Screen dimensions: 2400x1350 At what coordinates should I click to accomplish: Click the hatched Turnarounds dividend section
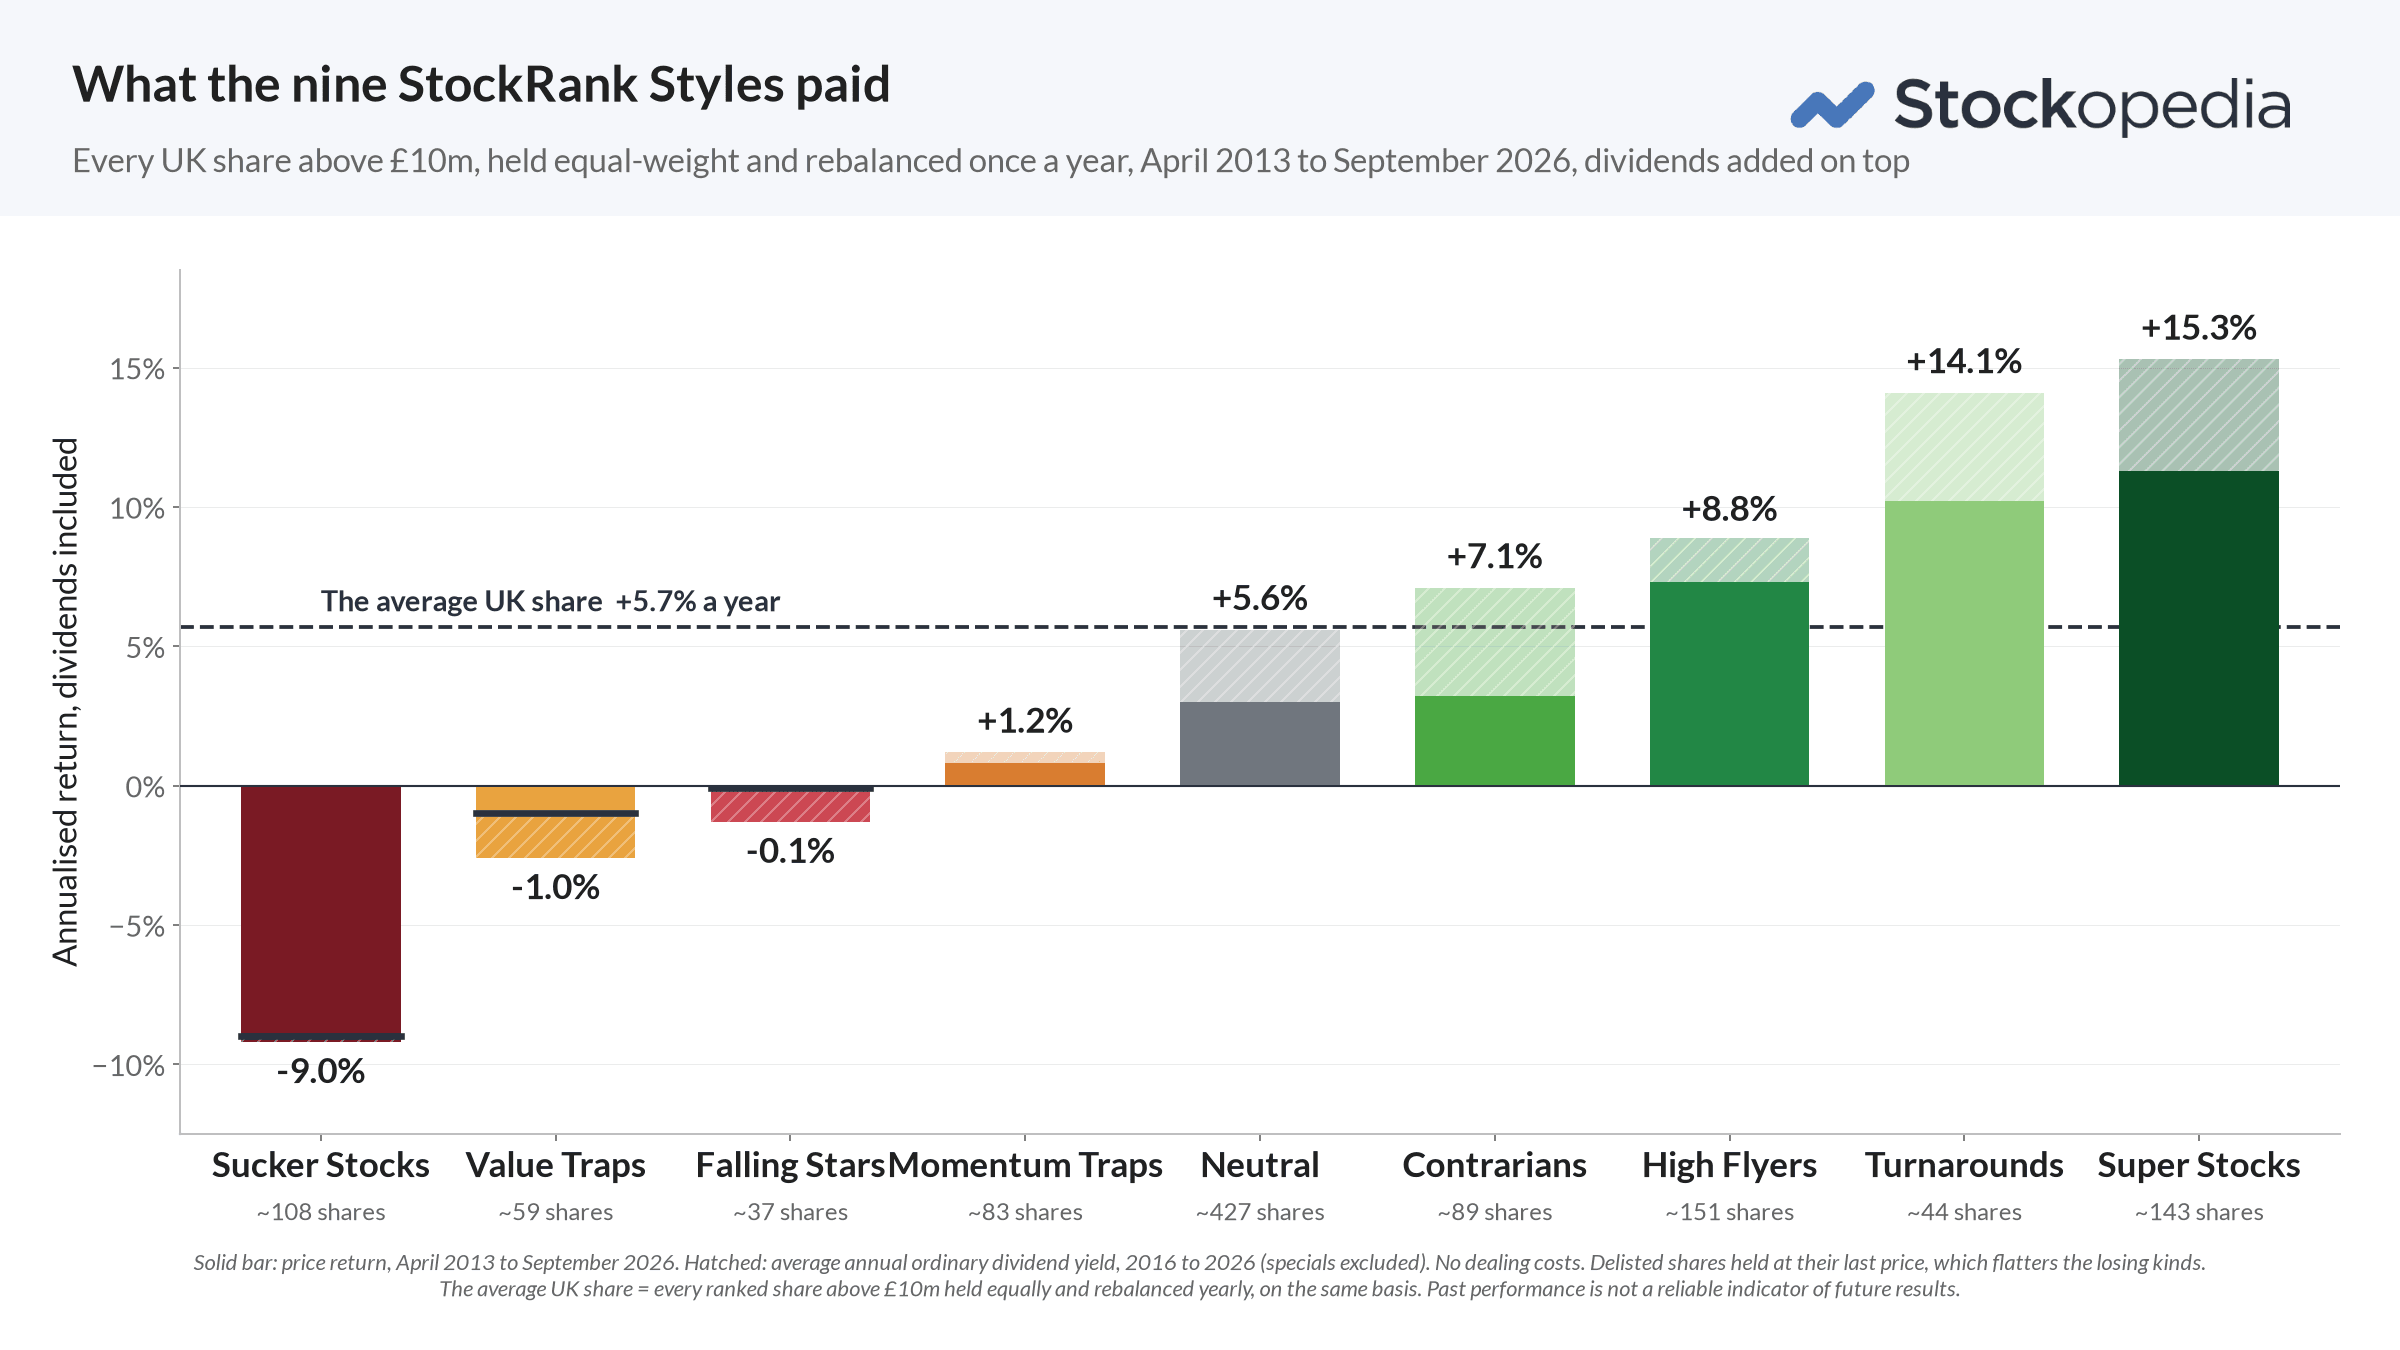point(1964,447)
